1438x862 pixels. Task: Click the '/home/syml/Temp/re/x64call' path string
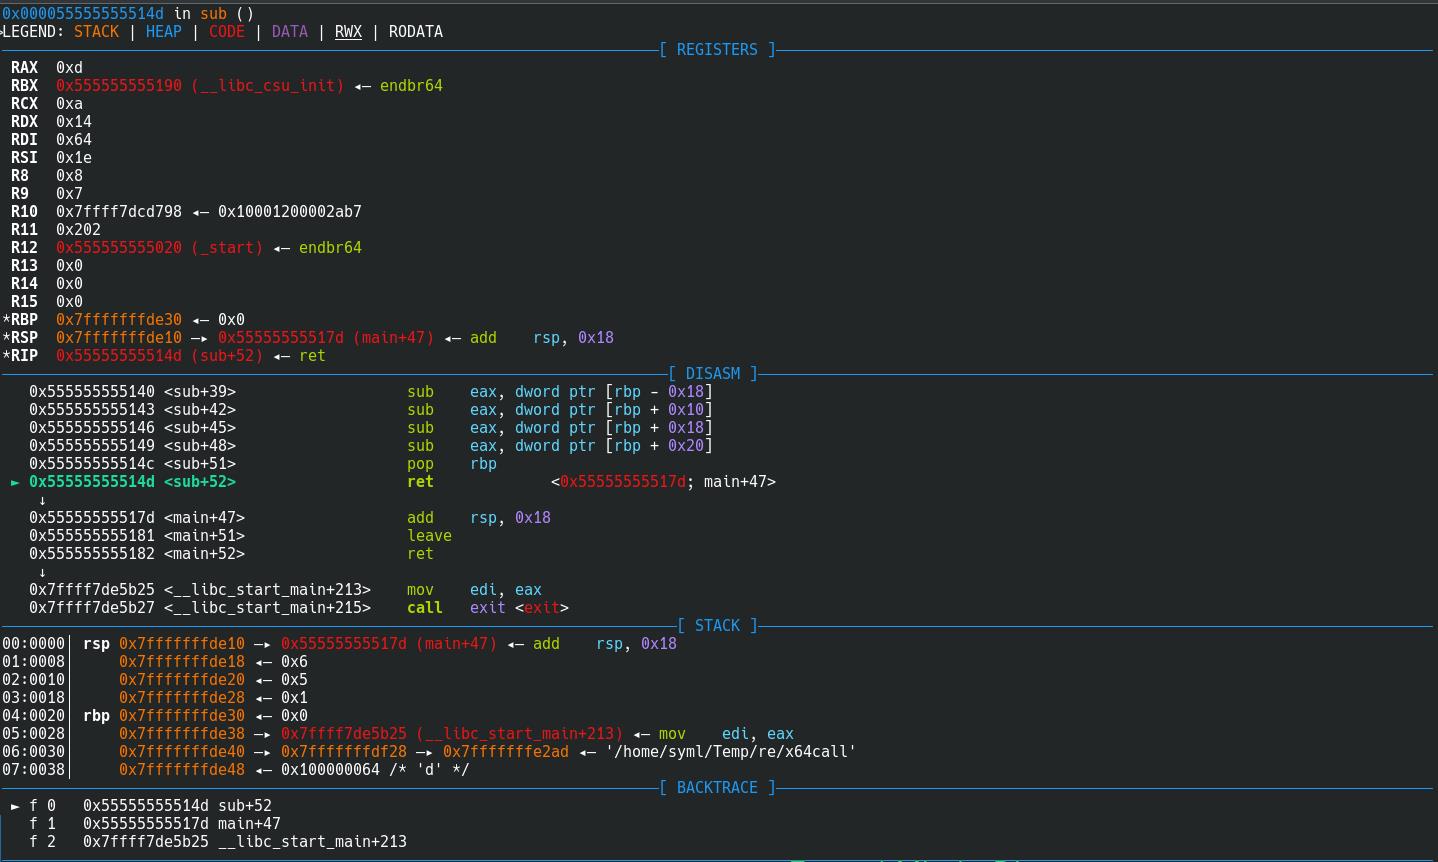point(730,752)
